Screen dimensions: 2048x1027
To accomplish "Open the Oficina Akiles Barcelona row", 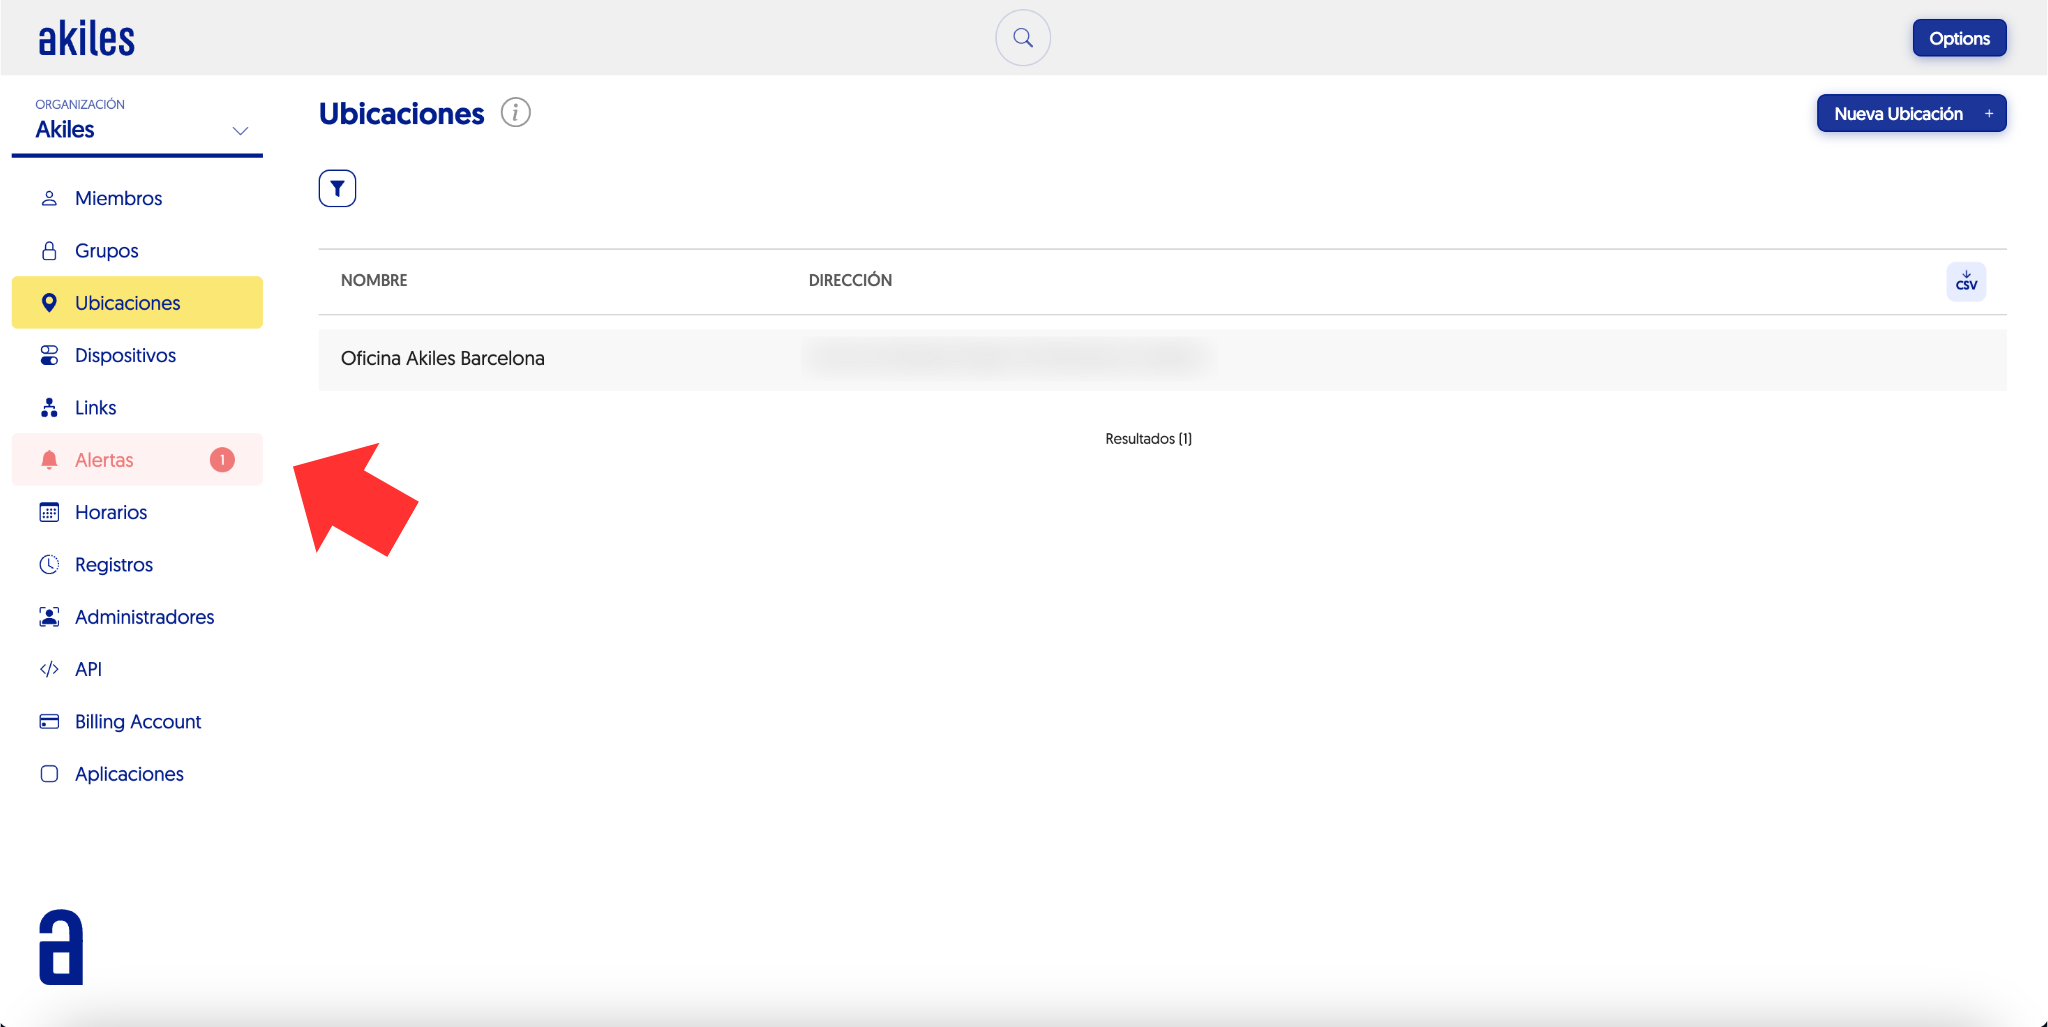I will [442, 359].
